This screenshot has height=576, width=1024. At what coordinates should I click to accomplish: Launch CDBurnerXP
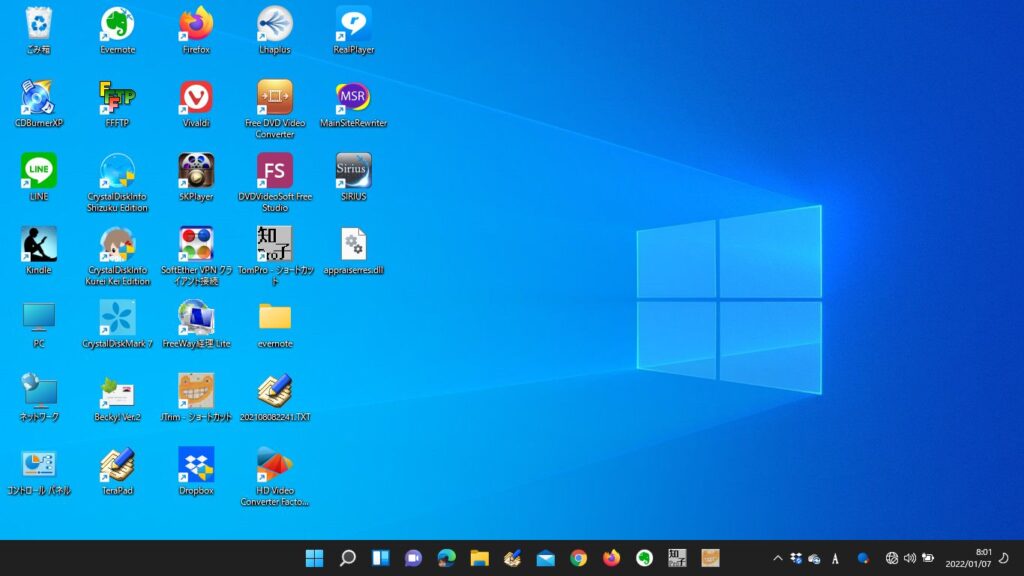click(x=38, y=97)
